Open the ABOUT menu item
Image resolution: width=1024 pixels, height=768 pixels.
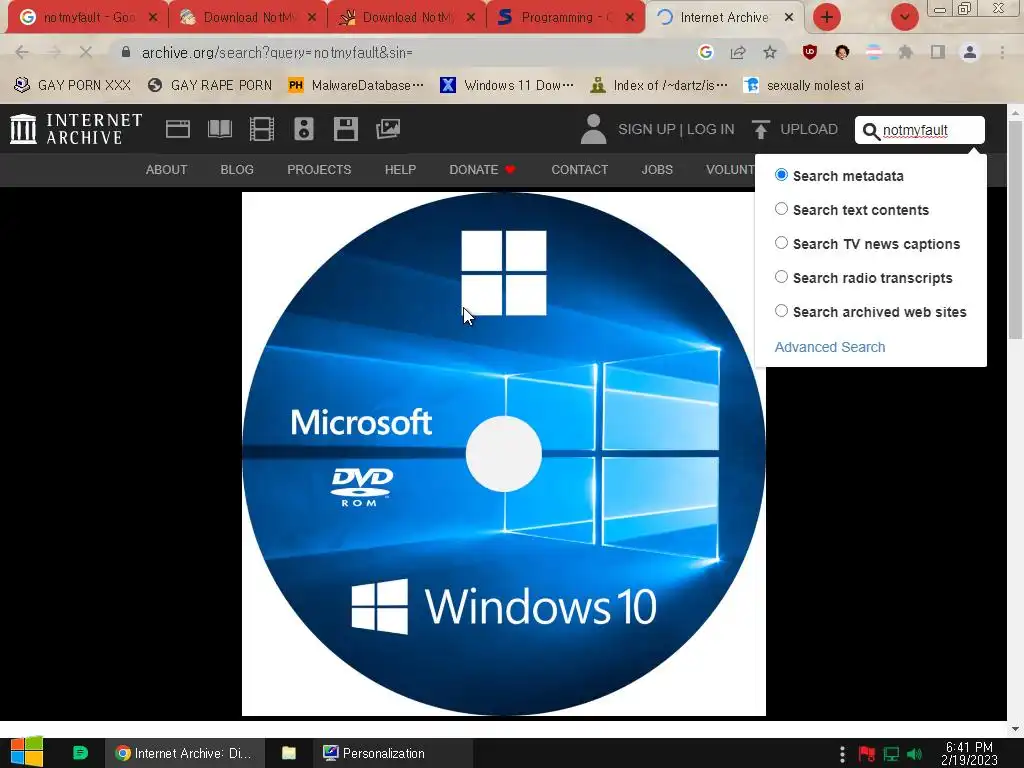click(x=167, y=170)
